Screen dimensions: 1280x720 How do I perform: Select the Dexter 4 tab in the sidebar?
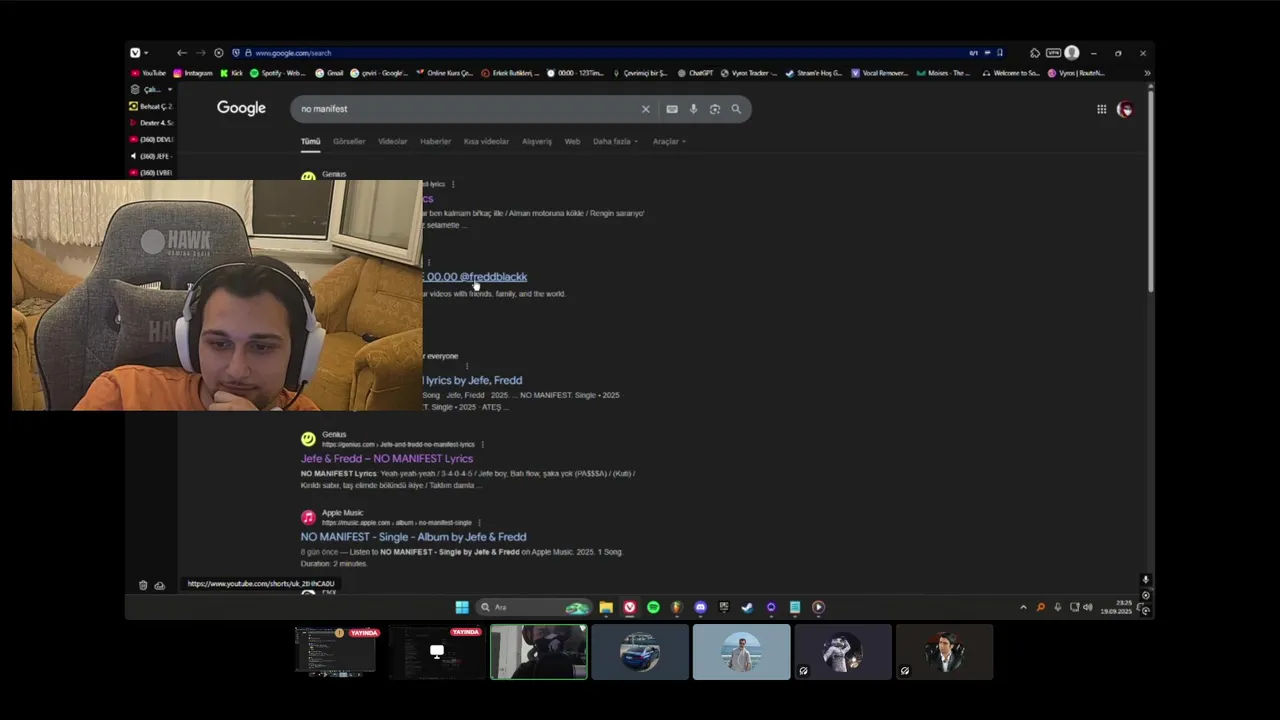[x=151, y=123]
